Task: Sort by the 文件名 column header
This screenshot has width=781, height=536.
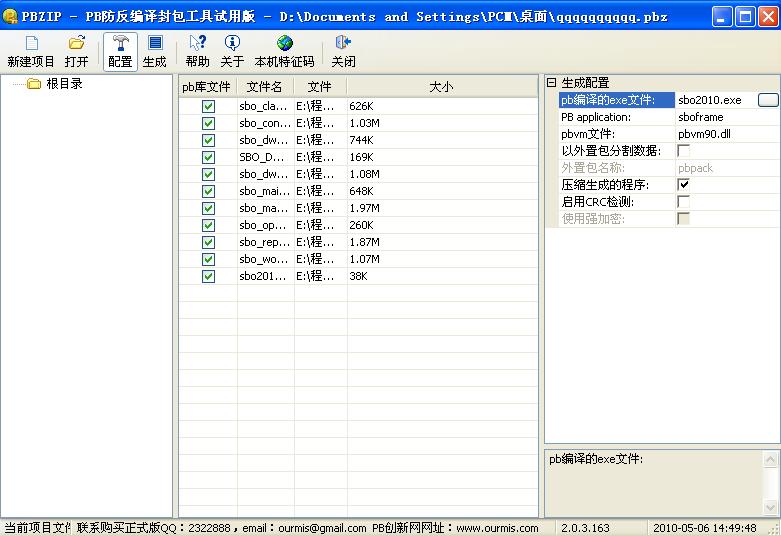Action: click(x=265, y=87)
